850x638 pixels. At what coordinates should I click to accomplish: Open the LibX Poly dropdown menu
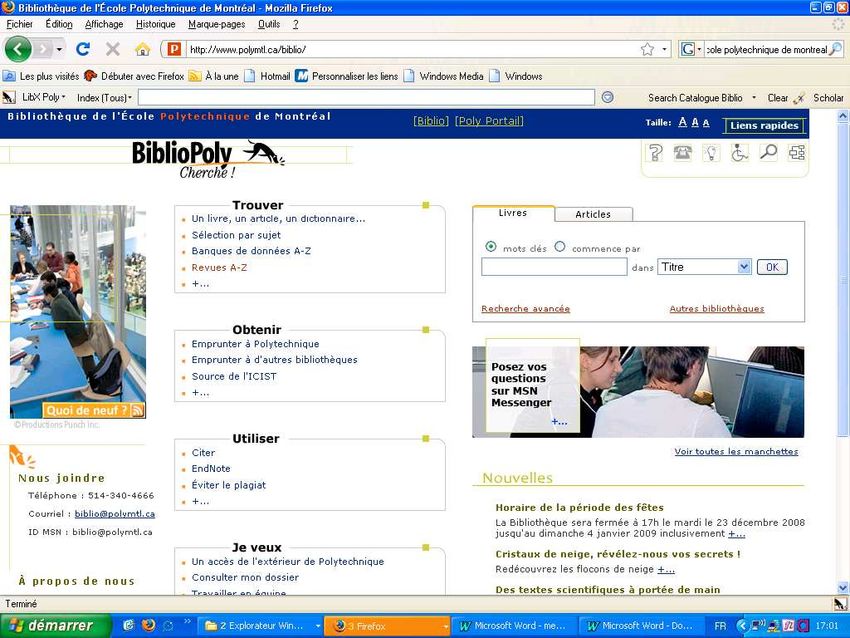tap(42, 98)
